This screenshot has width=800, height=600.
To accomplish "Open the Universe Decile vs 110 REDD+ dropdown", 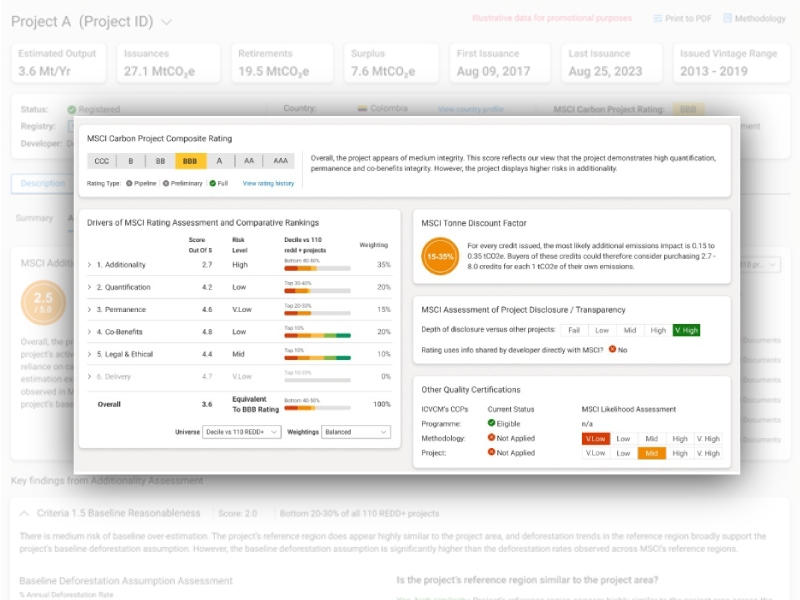I will pos(241,432).
